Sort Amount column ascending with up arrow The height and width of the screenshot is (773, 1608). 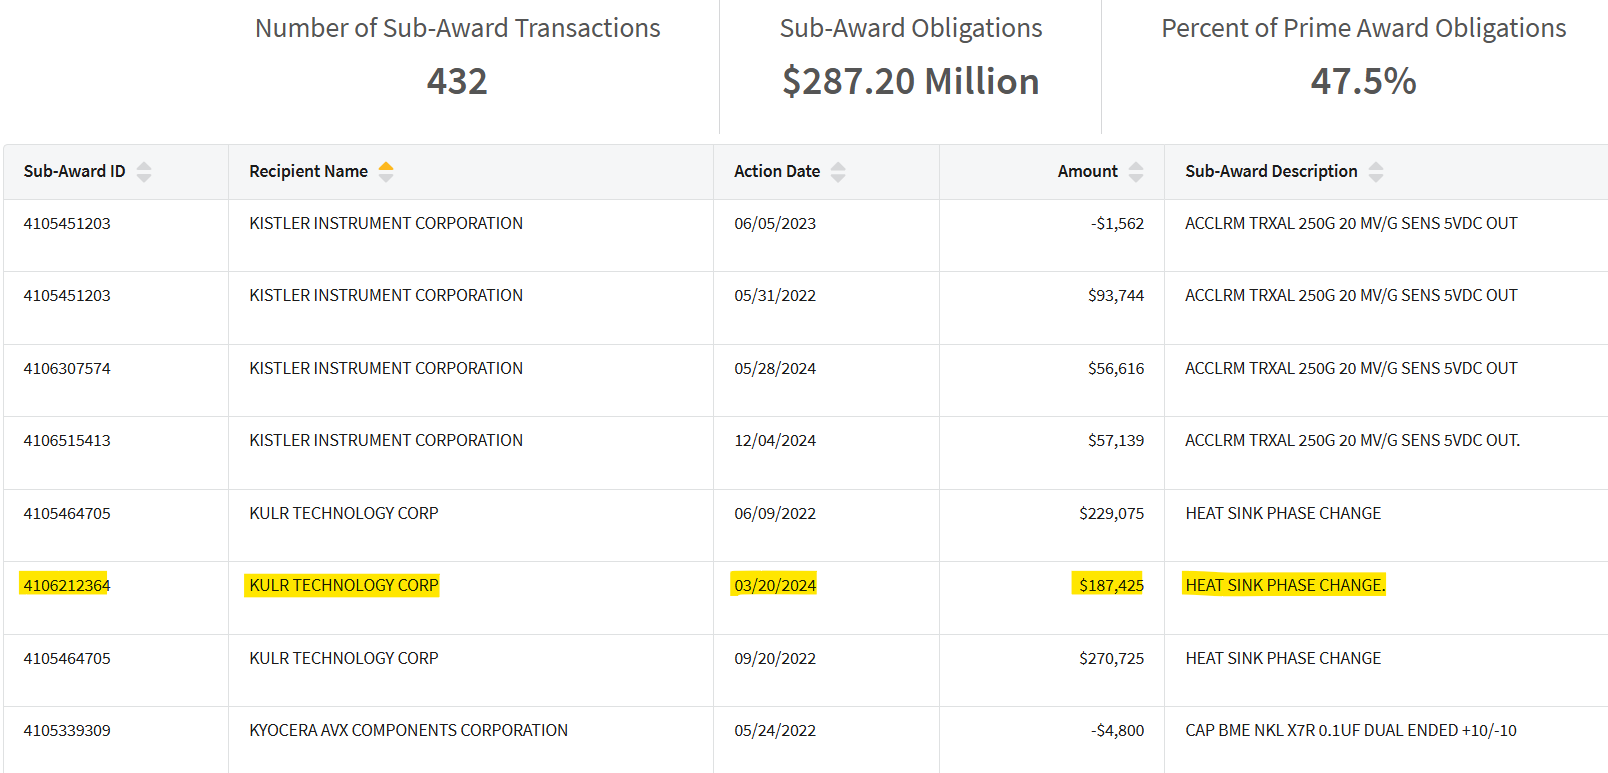pyautogui.click(x=1136, y=166)
